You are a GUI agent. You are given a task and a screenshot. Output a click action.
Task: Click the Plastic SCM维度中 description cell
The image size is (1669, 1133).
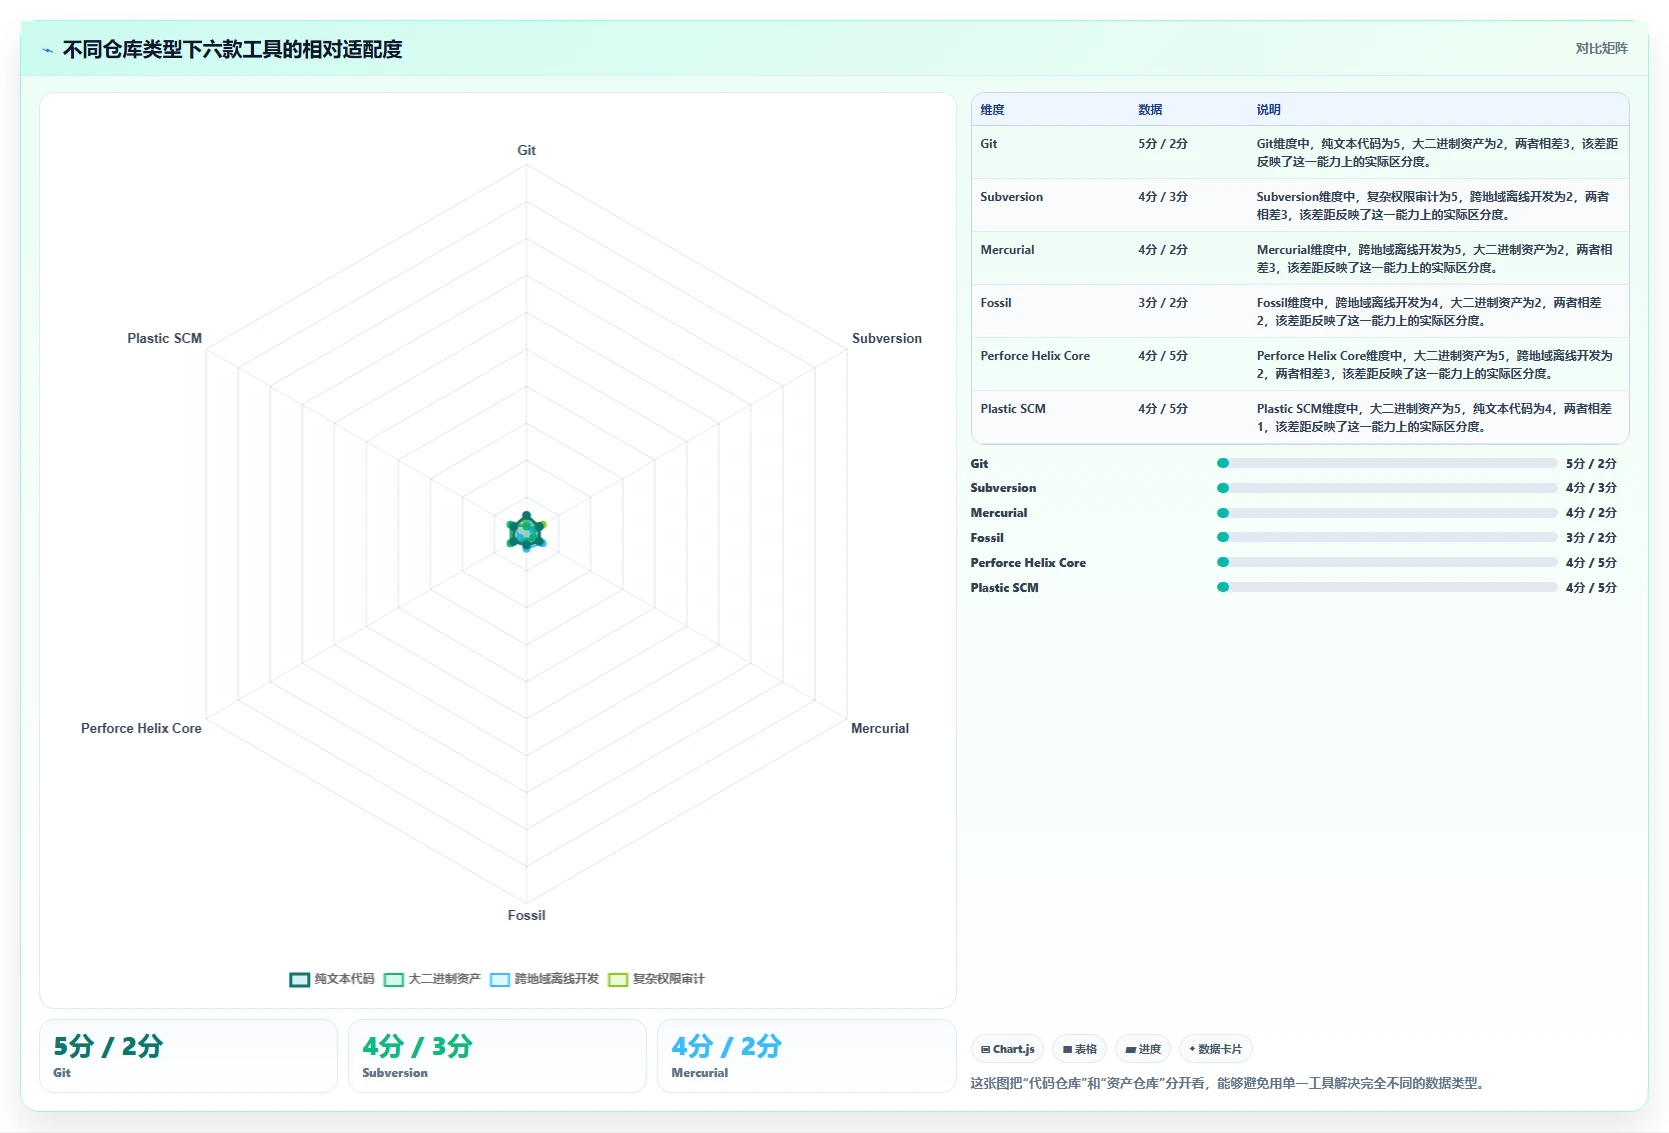[x=1438, y=417]
